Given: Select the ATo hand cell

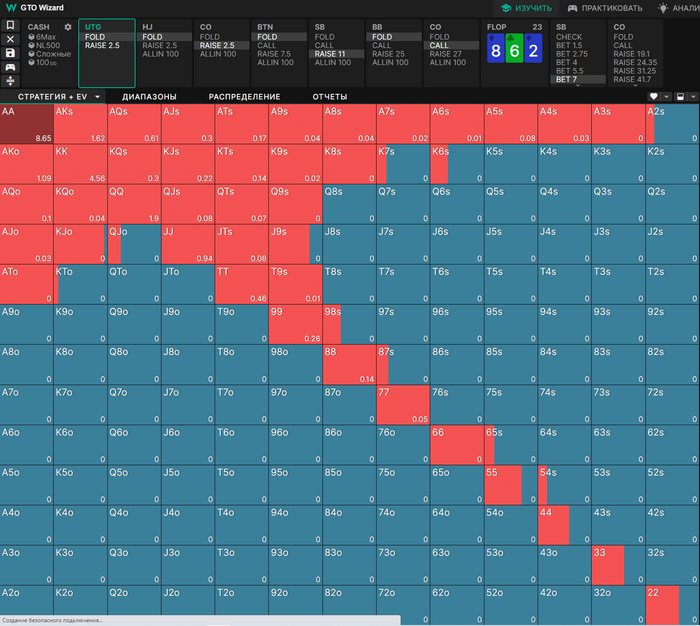Looking at the screenshot, I should (x=27, y=284).
